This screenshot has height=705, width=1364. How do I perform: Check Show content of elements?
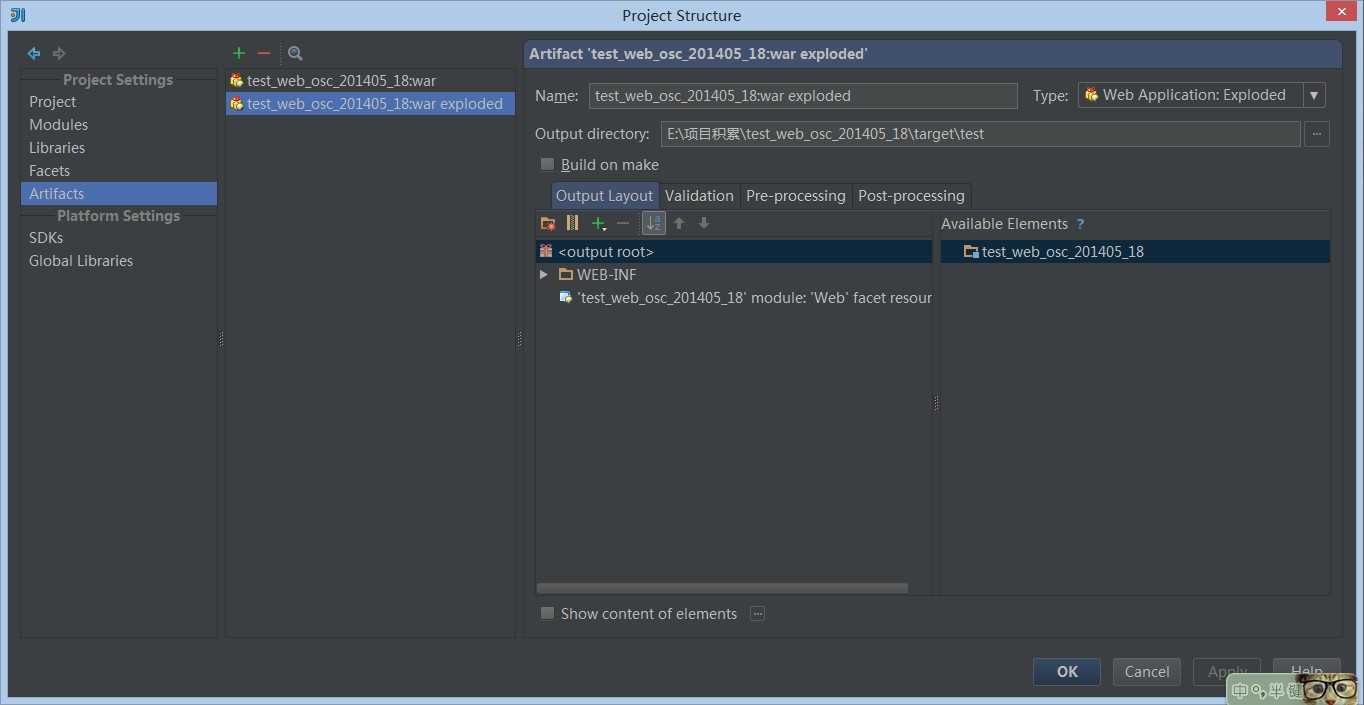[x=547, y=613]
